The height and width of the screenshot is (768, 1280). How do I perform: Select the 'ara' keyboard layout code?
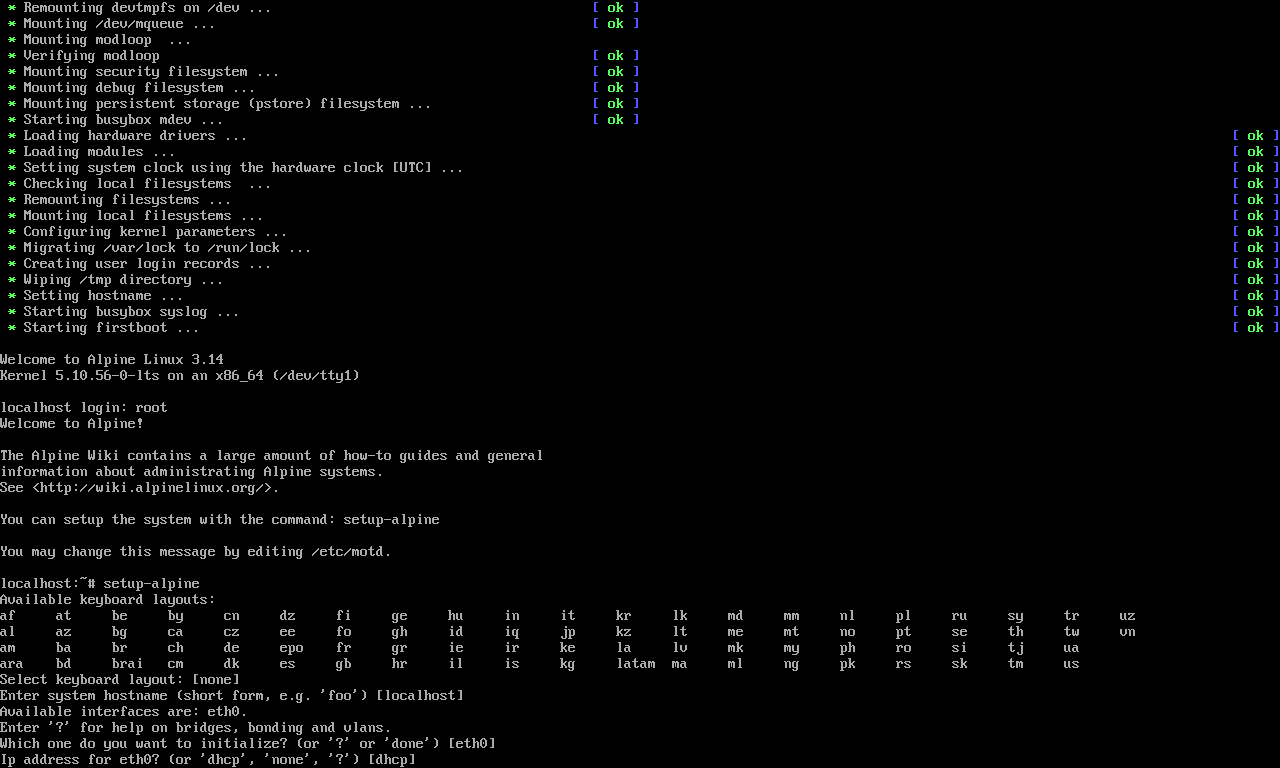pyautogui.click(x=12, y=663)
